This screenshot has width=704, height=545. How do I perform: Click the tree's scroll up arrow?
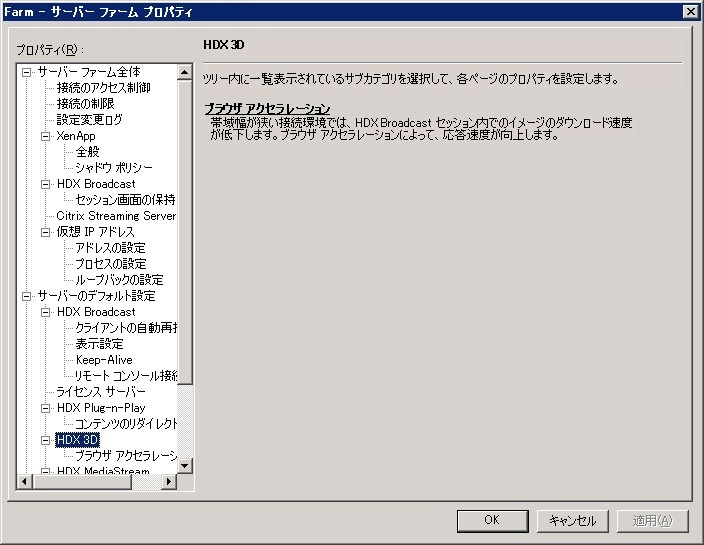point(185,72)
